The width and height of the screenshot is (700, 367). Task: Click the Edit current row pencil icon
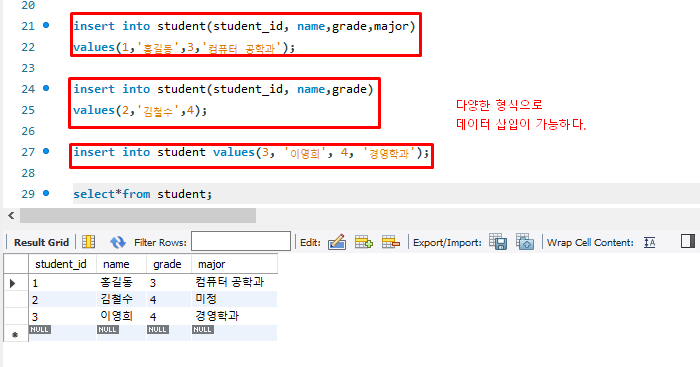[x=337, y=242]
